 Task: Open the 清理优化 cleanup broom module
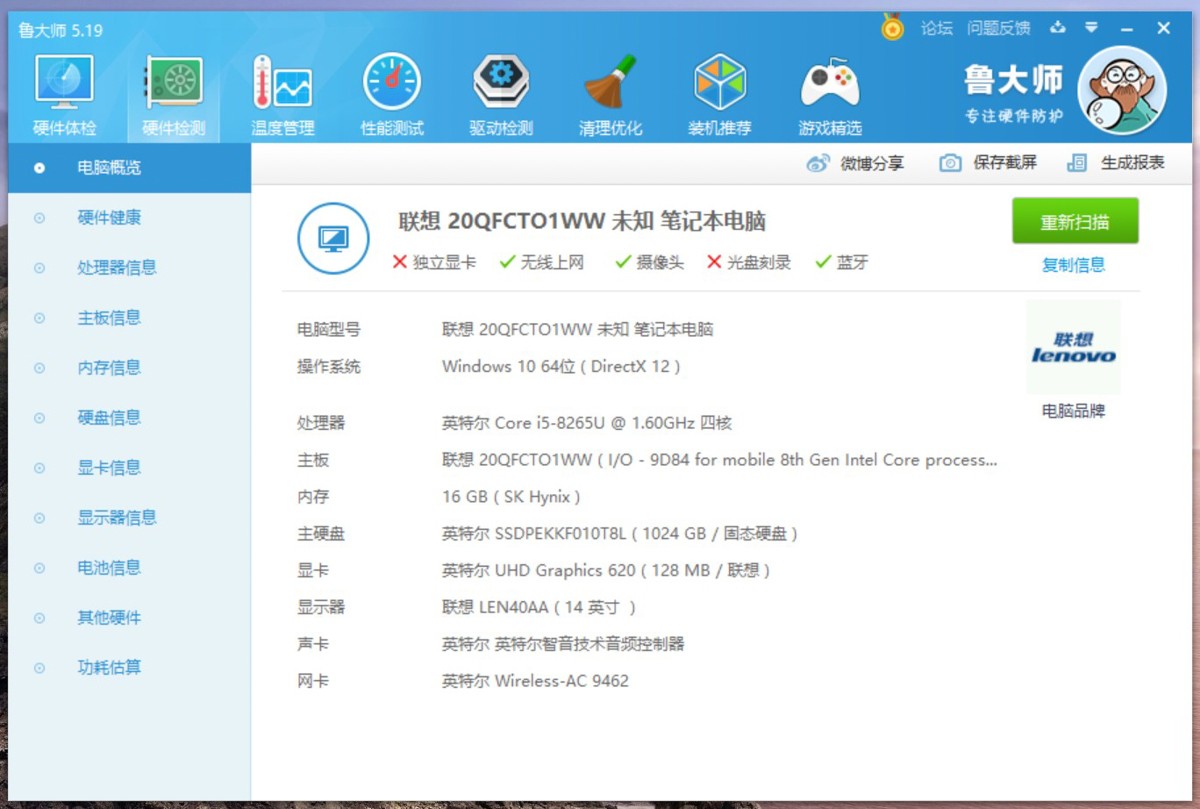click(610, 96)
